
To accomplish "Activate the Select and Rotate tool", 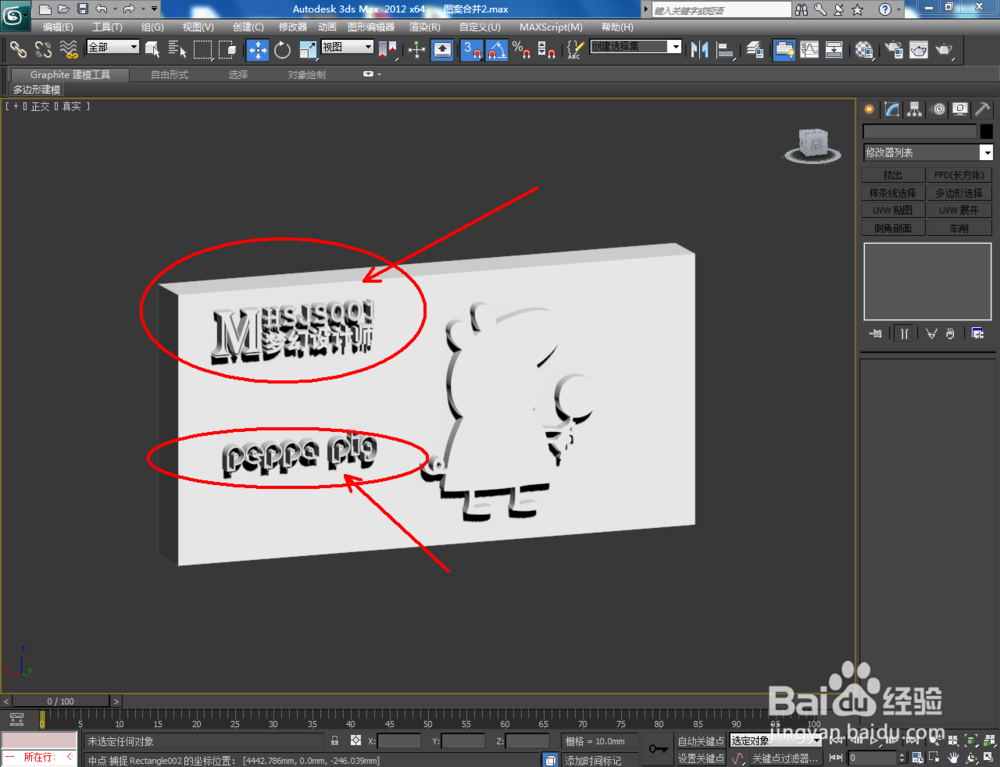I will pos(282,49).
